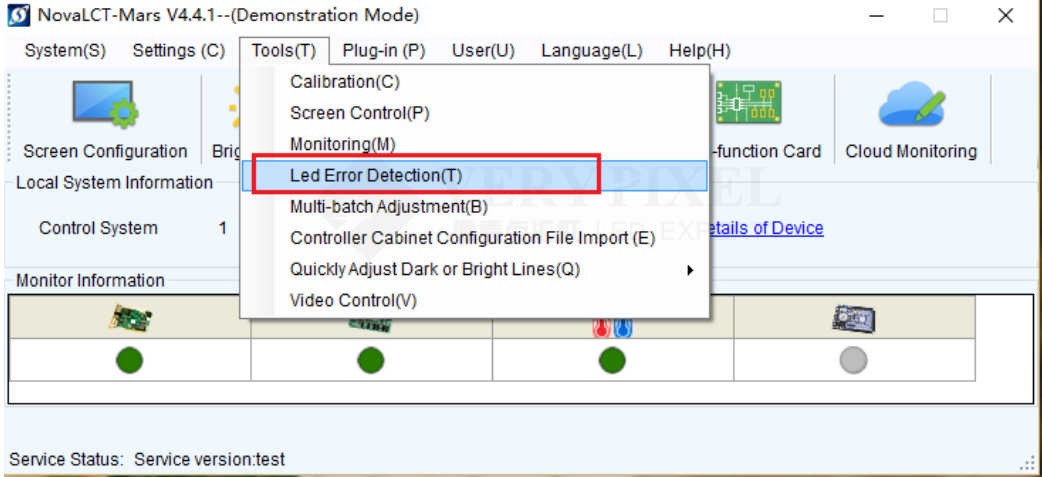Open the Language(L) menu
The width and height of the screenshot is (1042, 477).
pos(591,50)
